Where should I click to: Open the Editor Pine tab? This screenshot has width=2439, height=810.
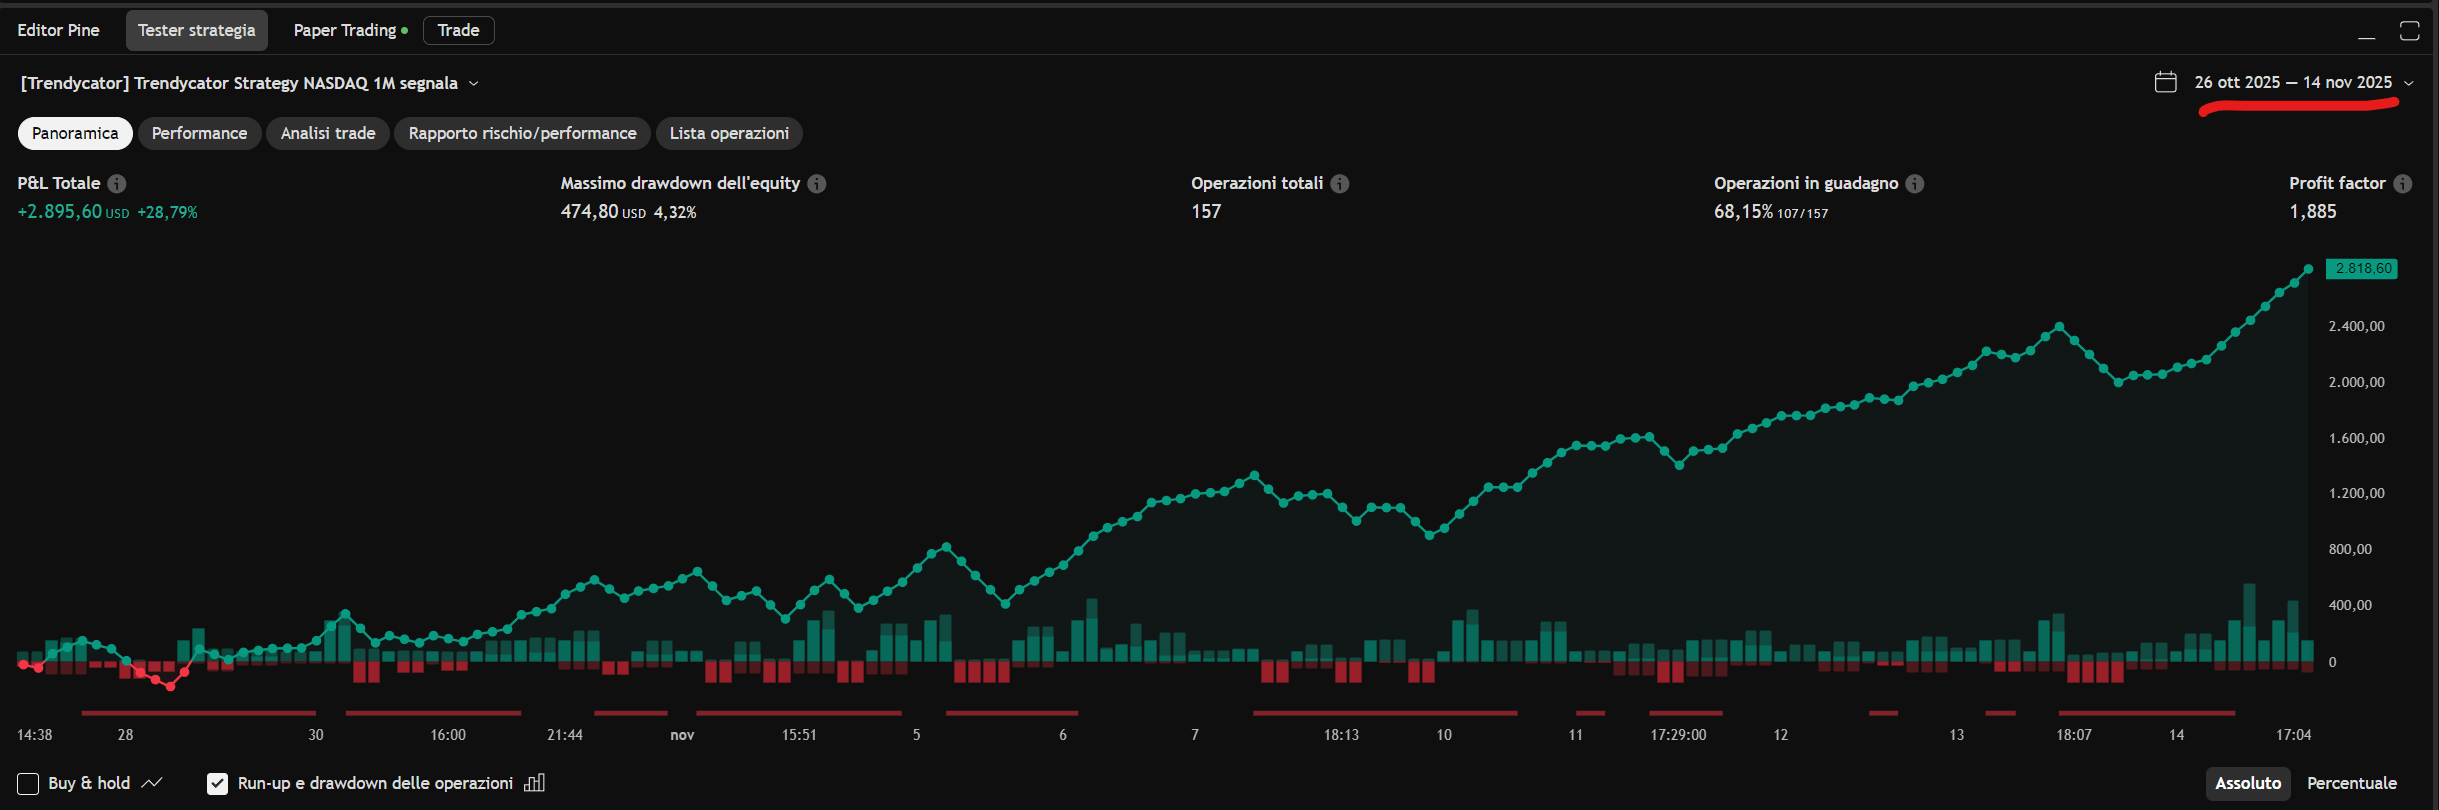click(x=58, y=30)
